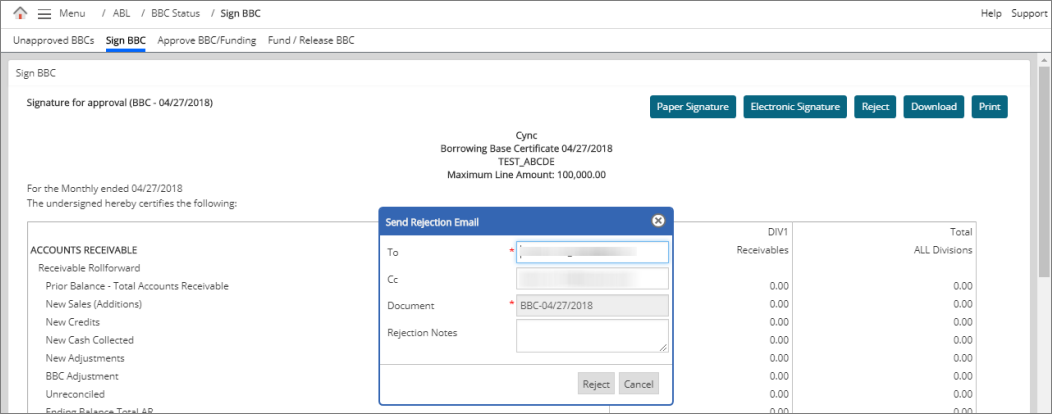Switch to Unapproved BBCs tab

point(53,41)
